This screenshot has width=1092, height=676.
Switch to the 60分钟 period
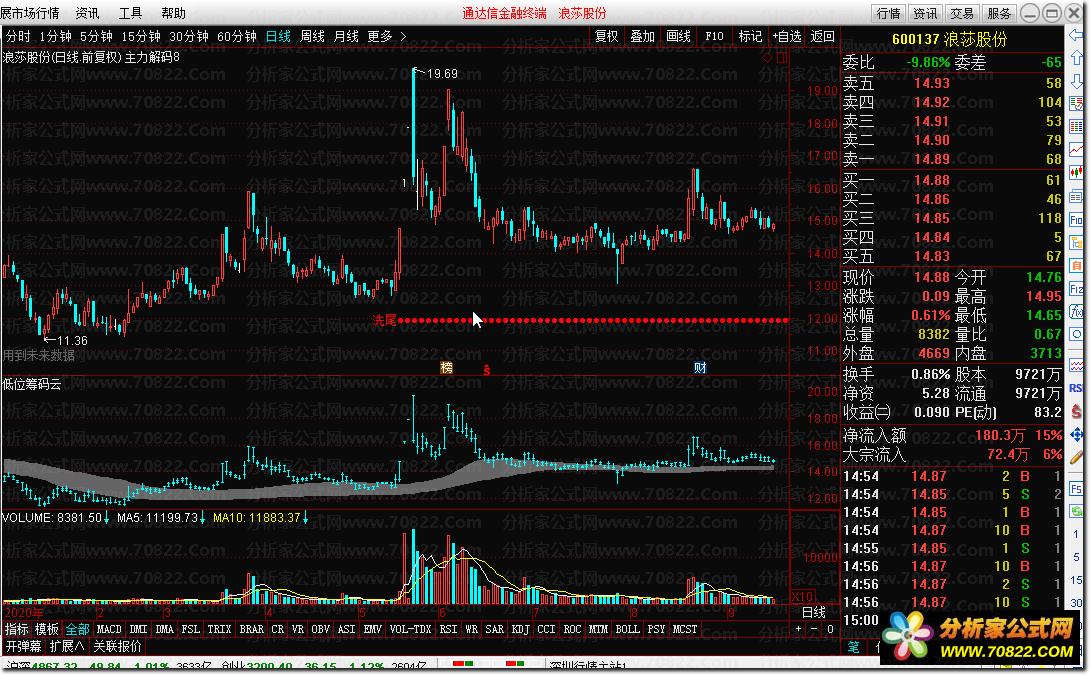point(237,36)
